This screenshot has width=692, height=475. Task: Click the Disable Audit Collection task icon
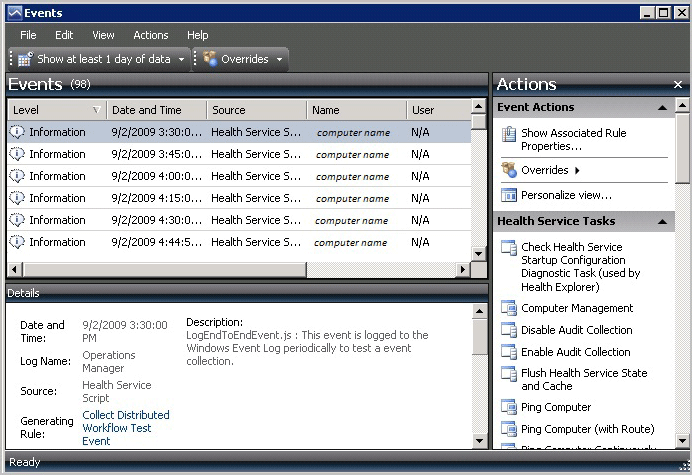coord(509,330)
